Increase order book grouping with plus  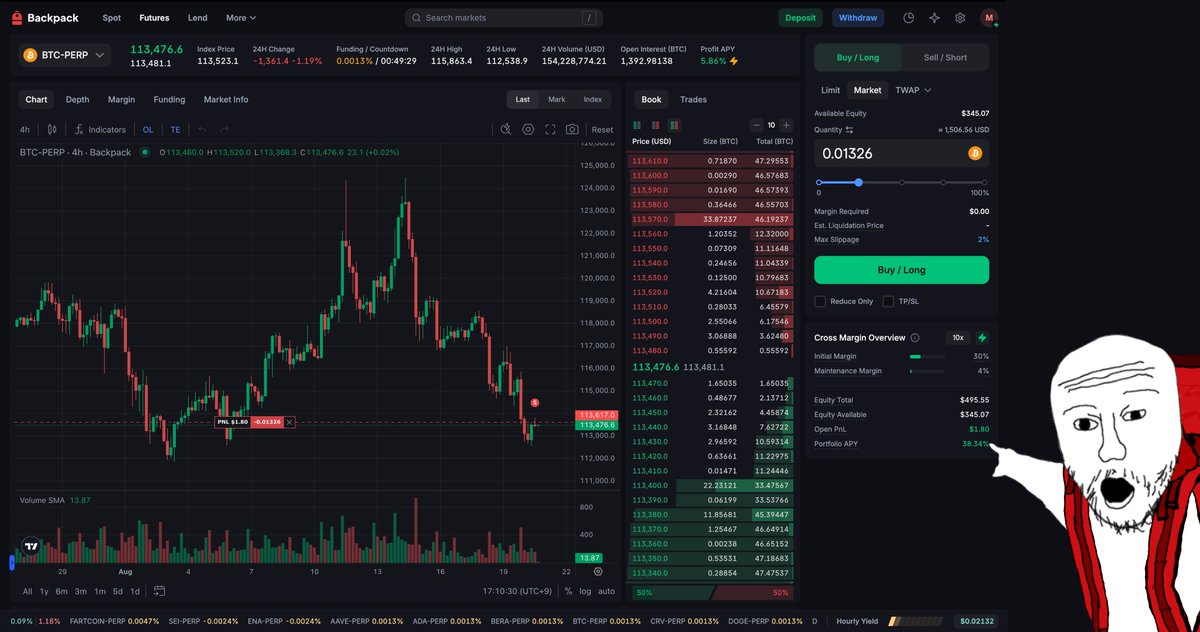click(786, 125)
